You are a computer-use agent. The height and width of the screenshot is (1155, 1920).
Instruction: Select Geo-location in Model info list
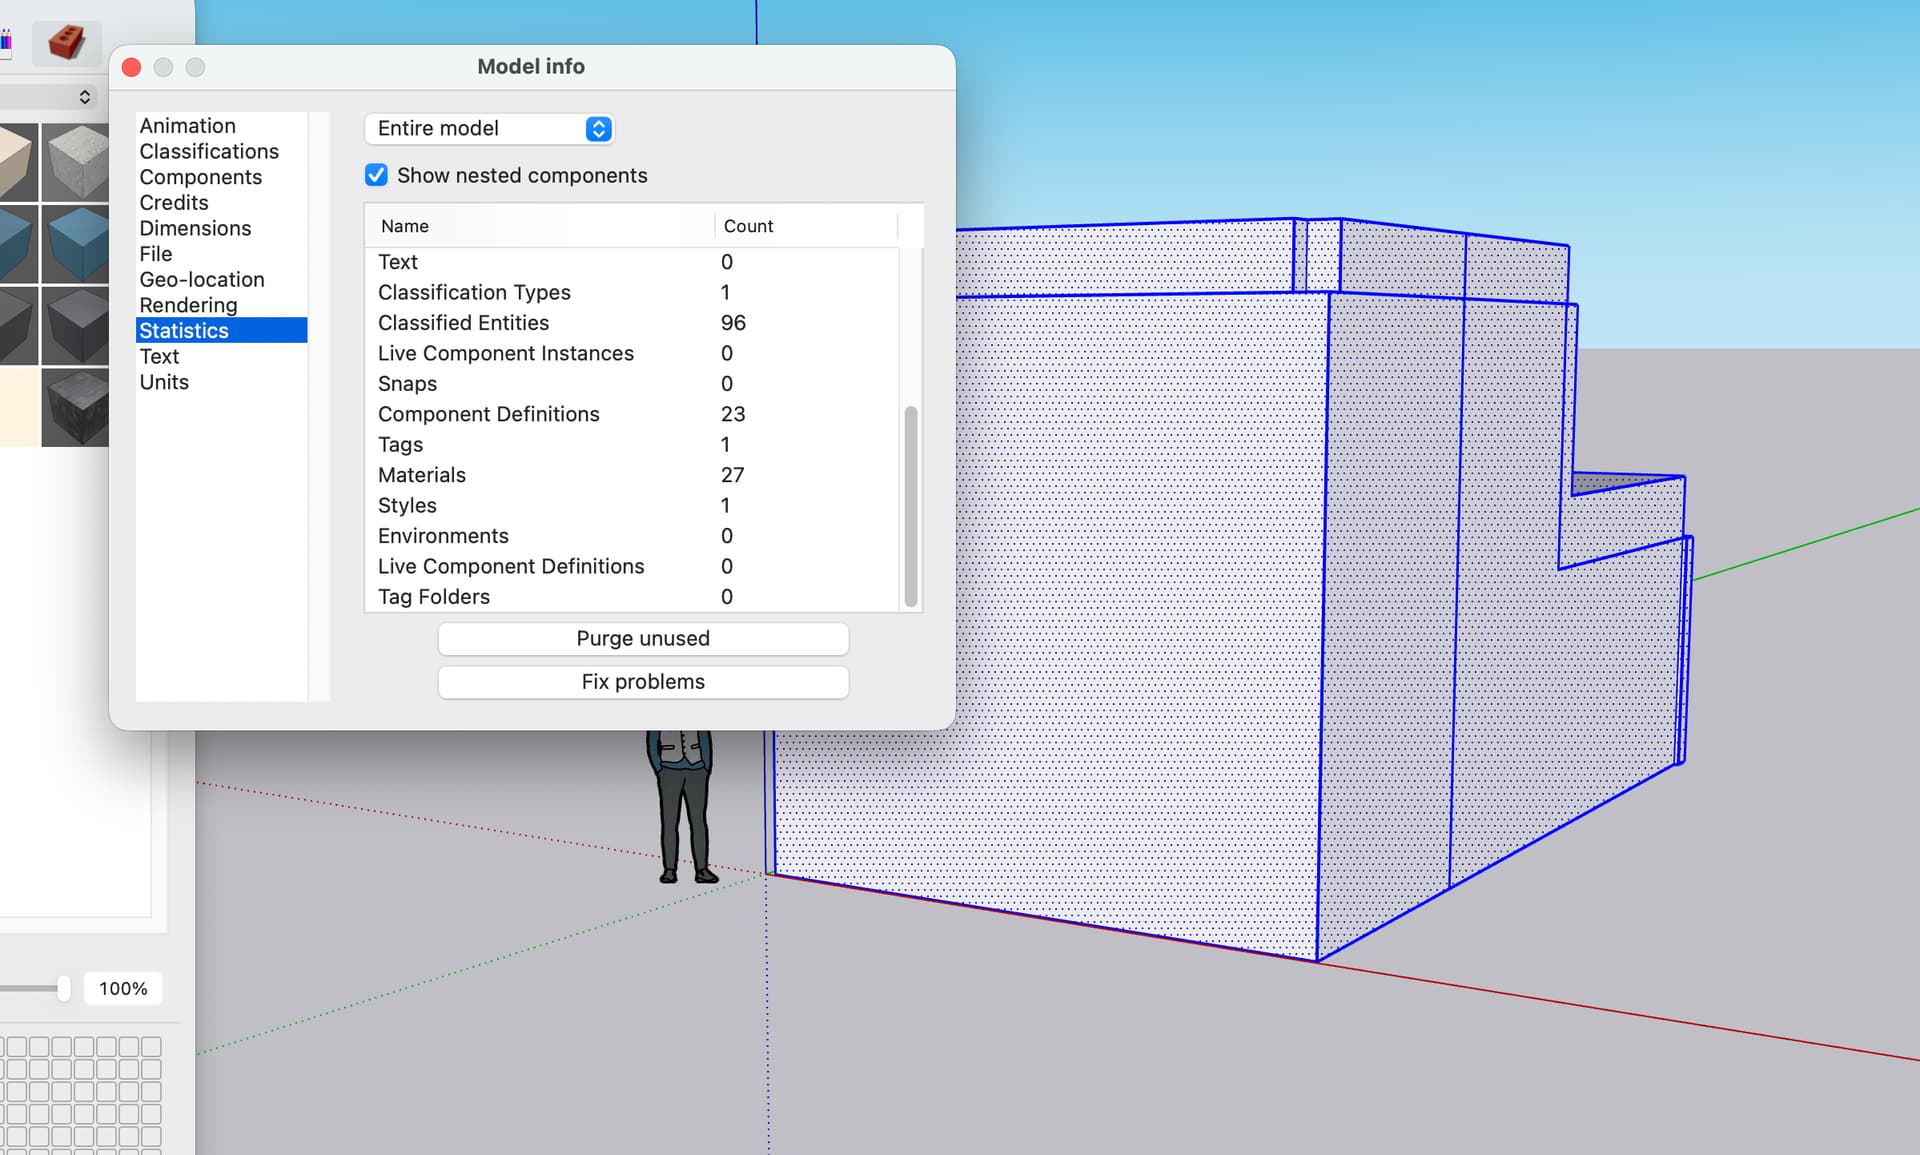(202, 280)
